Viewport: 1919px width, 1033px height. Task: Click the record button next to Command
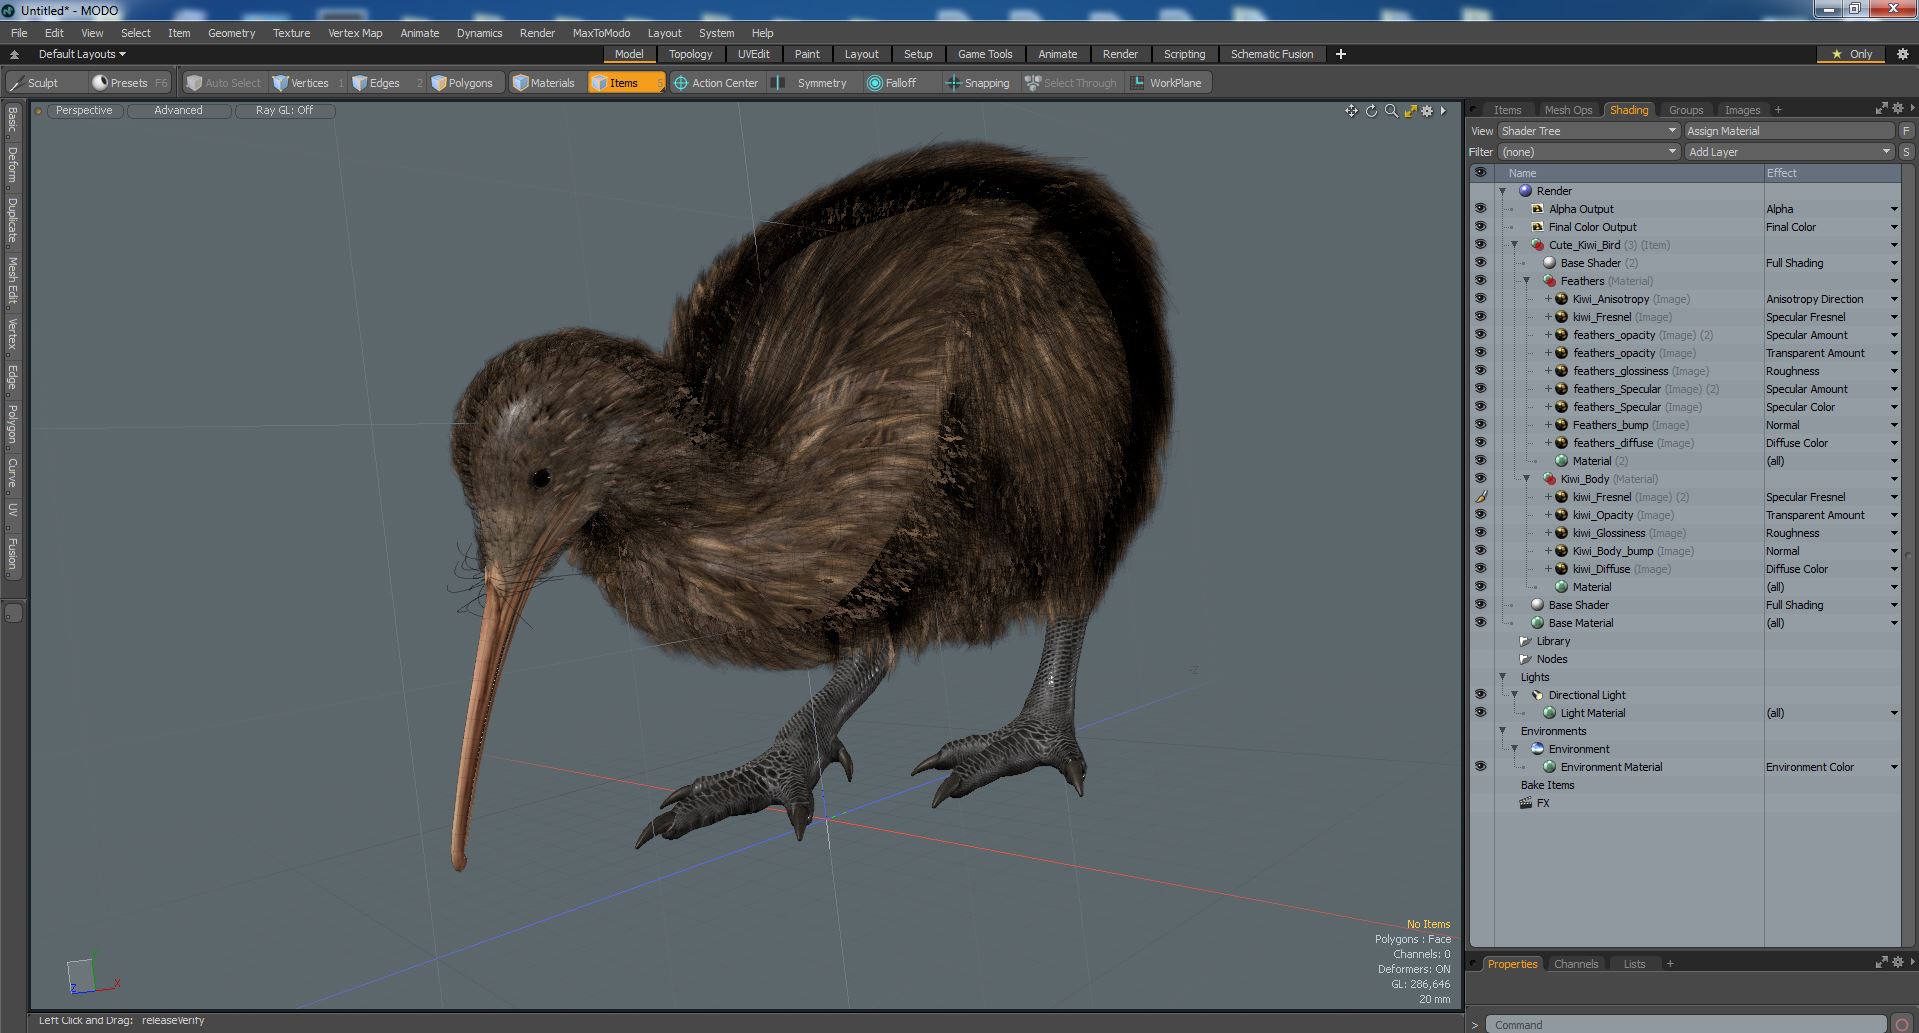(x=1902, y=1024)
